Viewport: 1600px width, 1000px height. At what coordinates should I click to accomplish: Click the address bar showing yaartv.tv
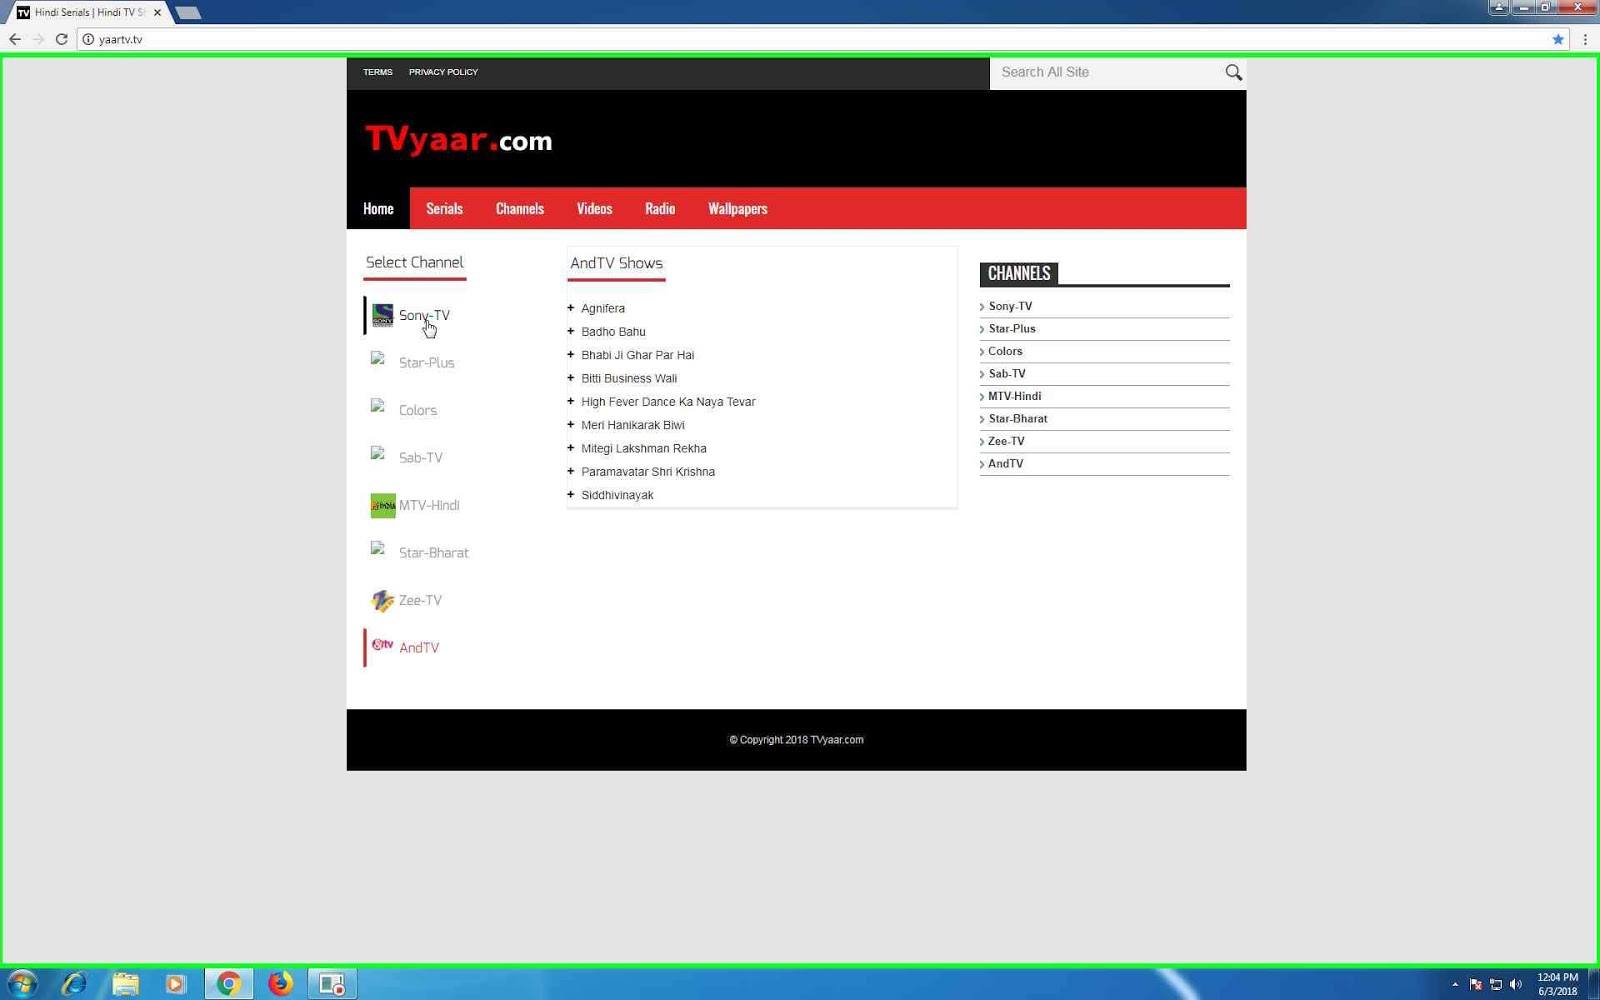click(820, 39)
